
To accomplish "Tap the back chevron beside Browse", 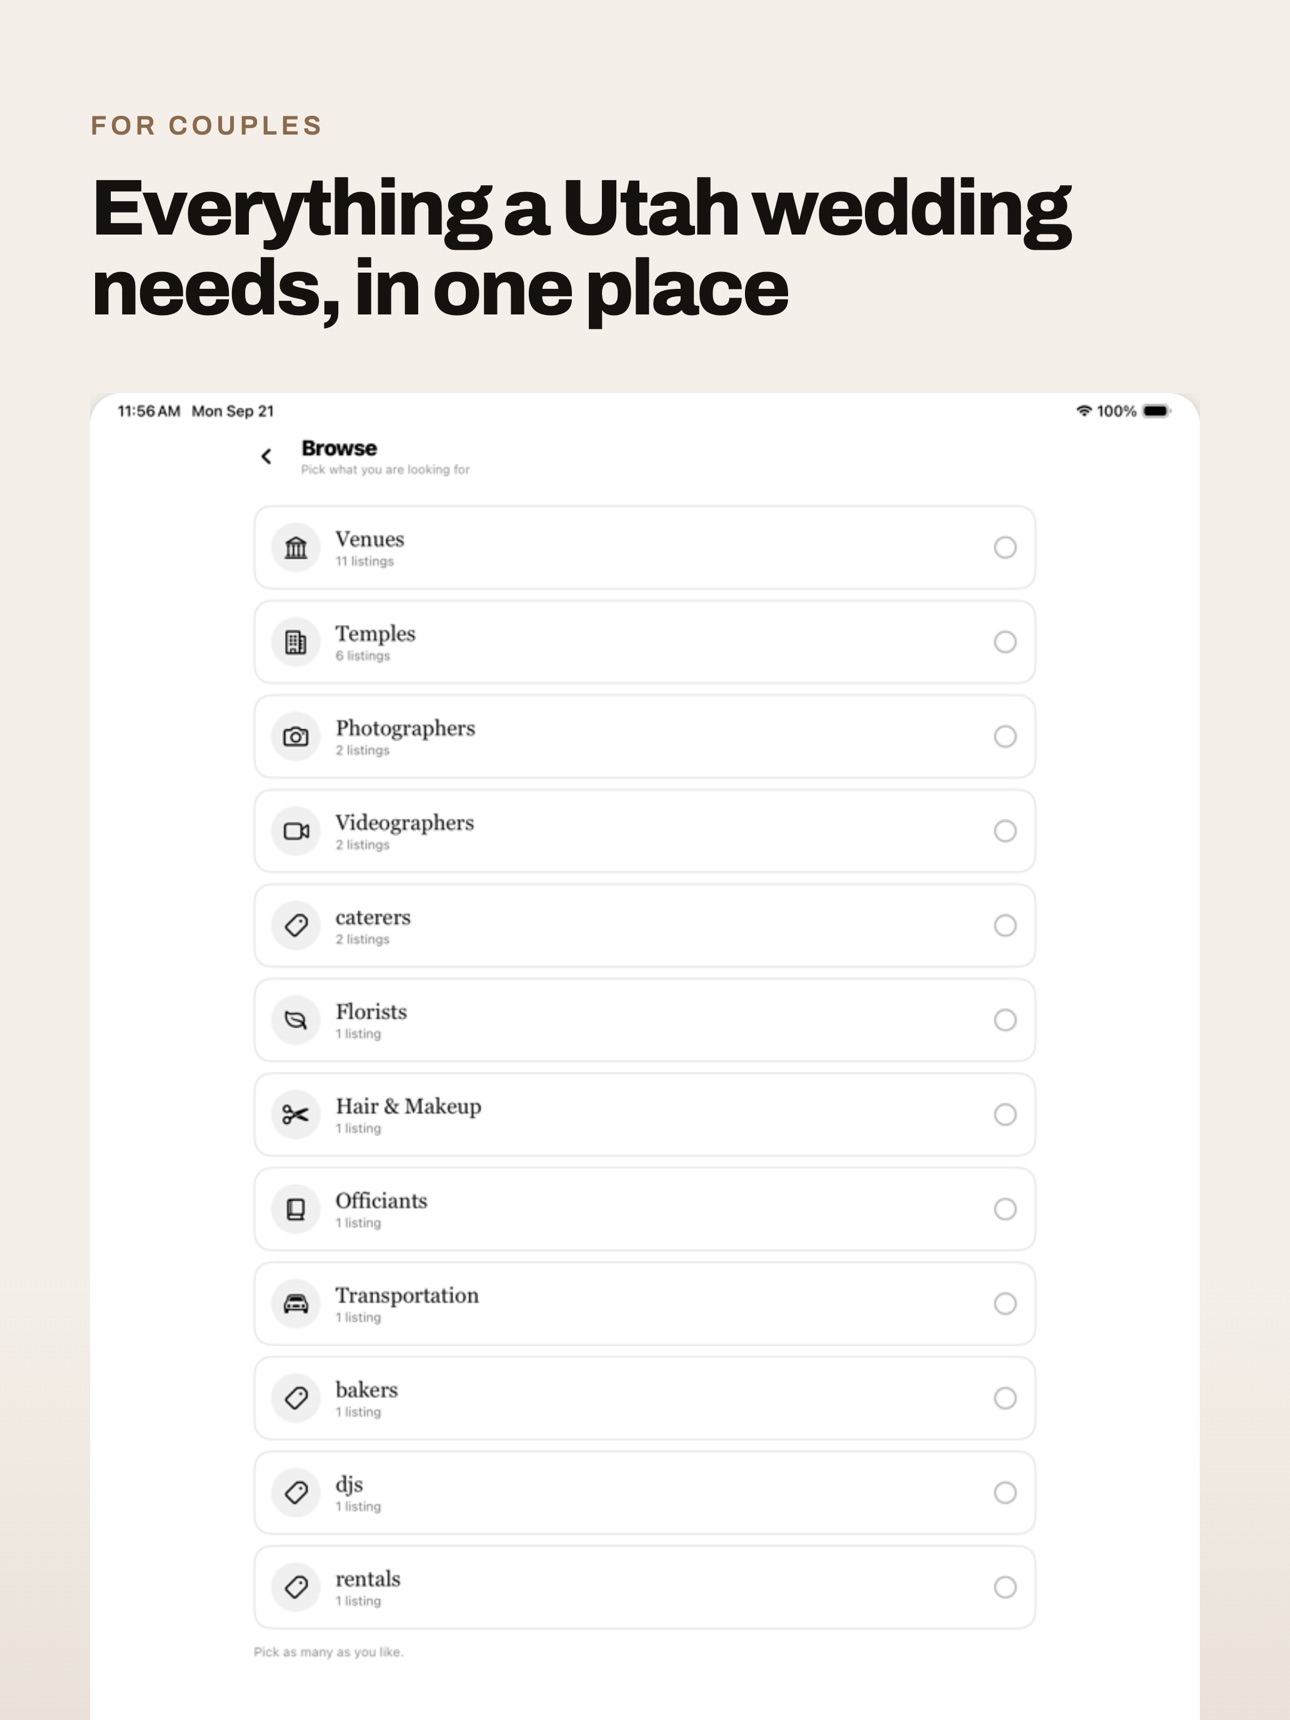I will point(266,457).
